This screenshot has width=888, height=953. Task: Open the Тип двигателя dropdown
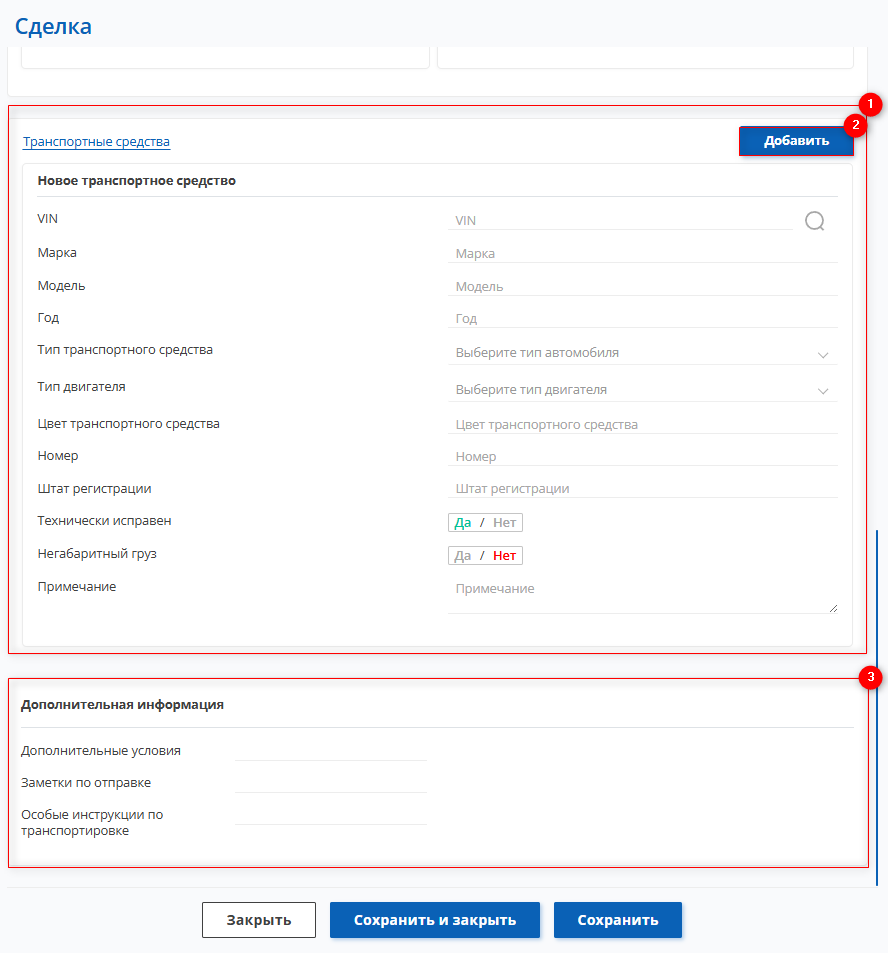pos(642,390)
